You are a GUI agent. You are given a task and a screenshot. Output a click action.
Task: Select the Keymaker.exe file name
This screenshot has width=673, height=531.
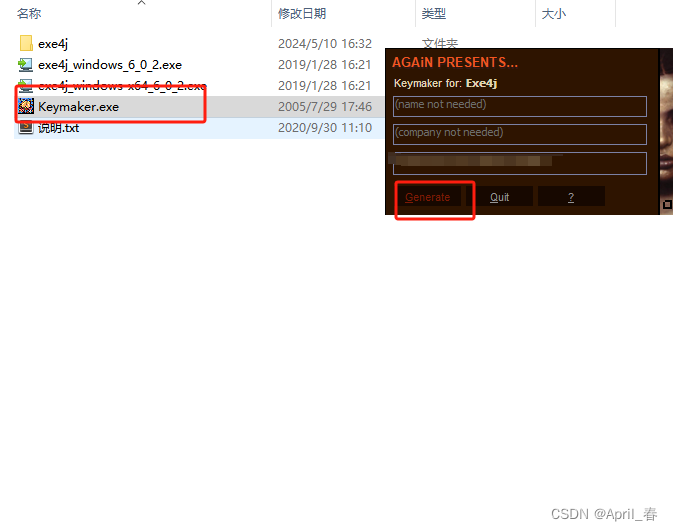79,106
